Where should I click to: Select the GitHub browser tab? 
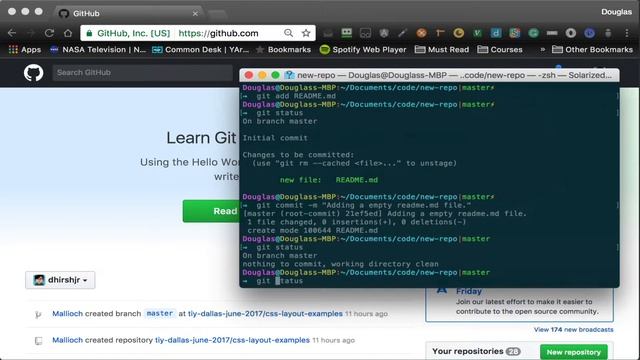129,13
